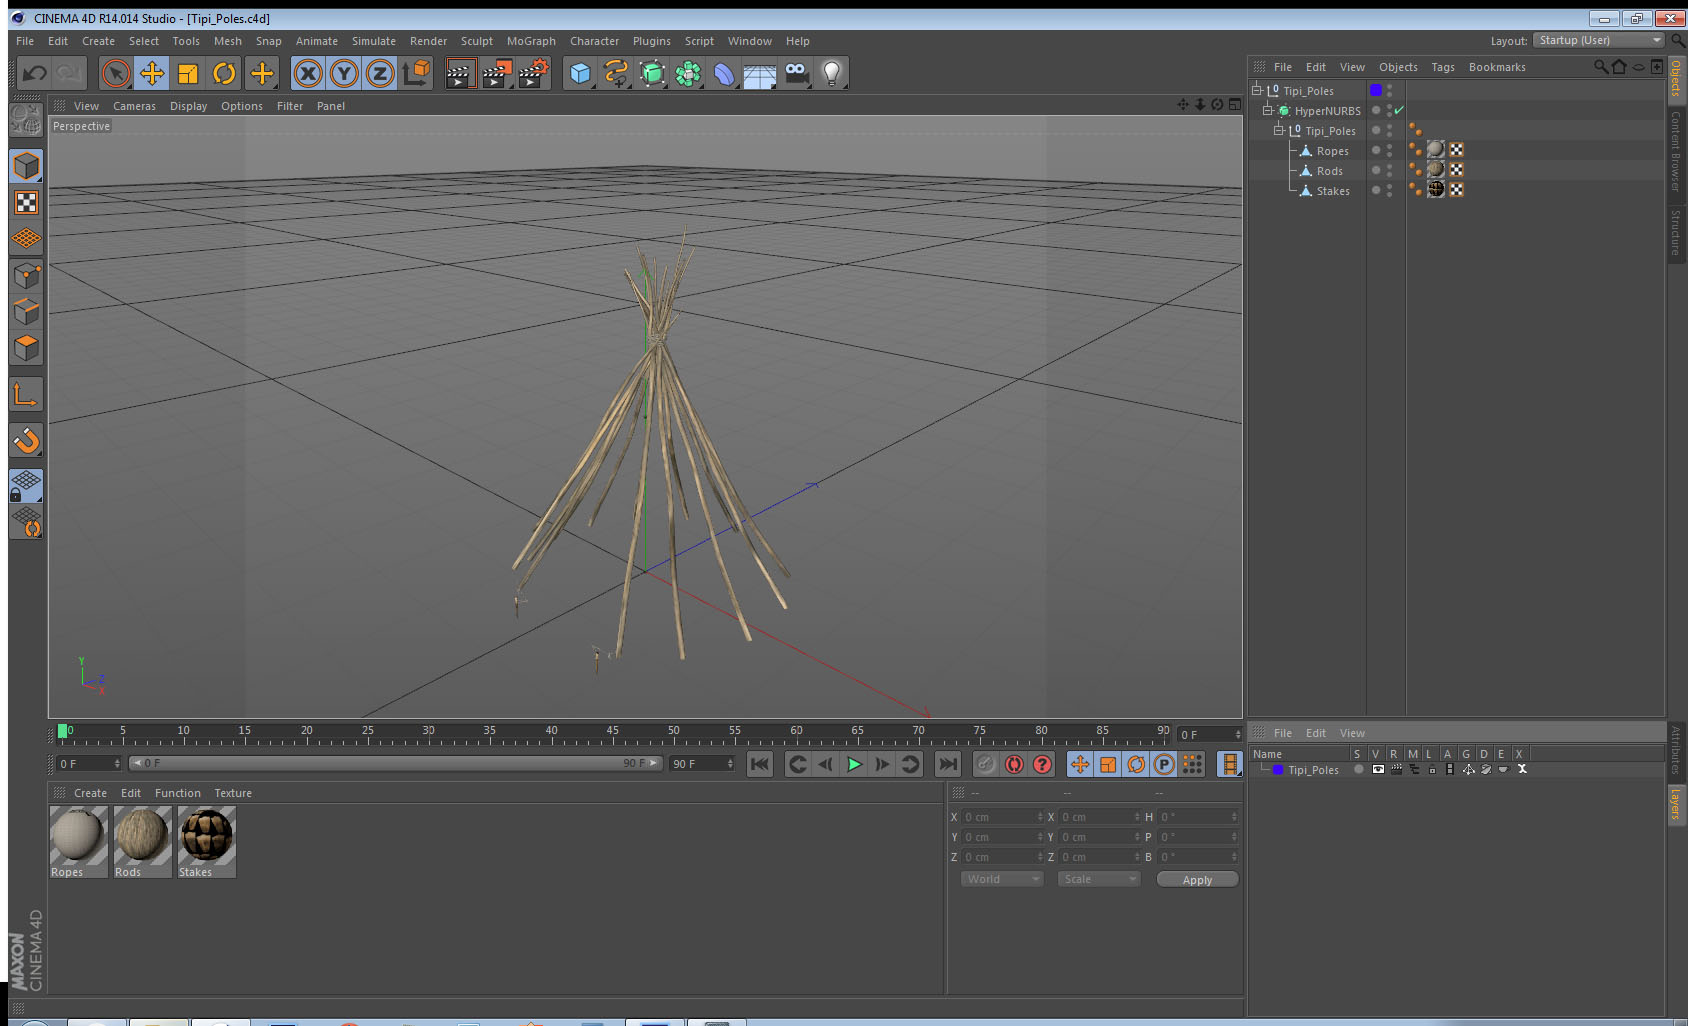Toggle Snap magnet icon
The image size is (1688, 1026).
26,440
